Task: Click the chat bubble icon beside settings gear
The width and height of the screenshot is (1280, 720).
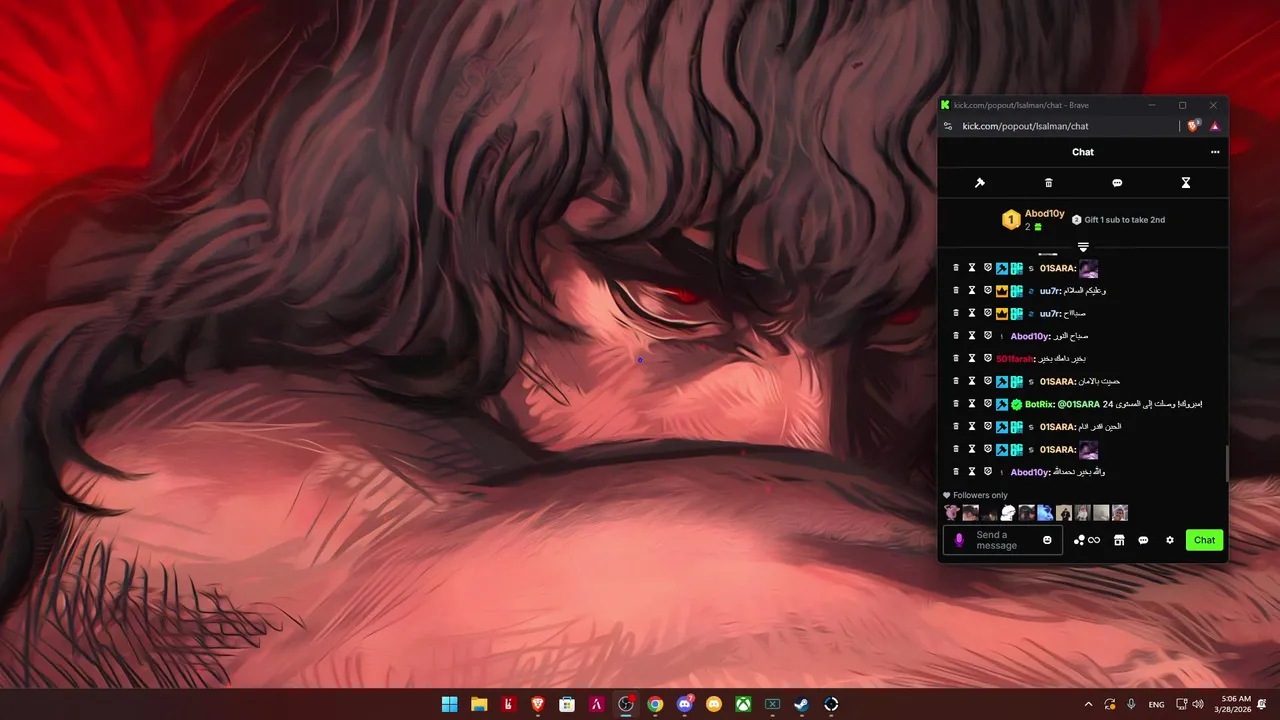Action: [1143, 540]
